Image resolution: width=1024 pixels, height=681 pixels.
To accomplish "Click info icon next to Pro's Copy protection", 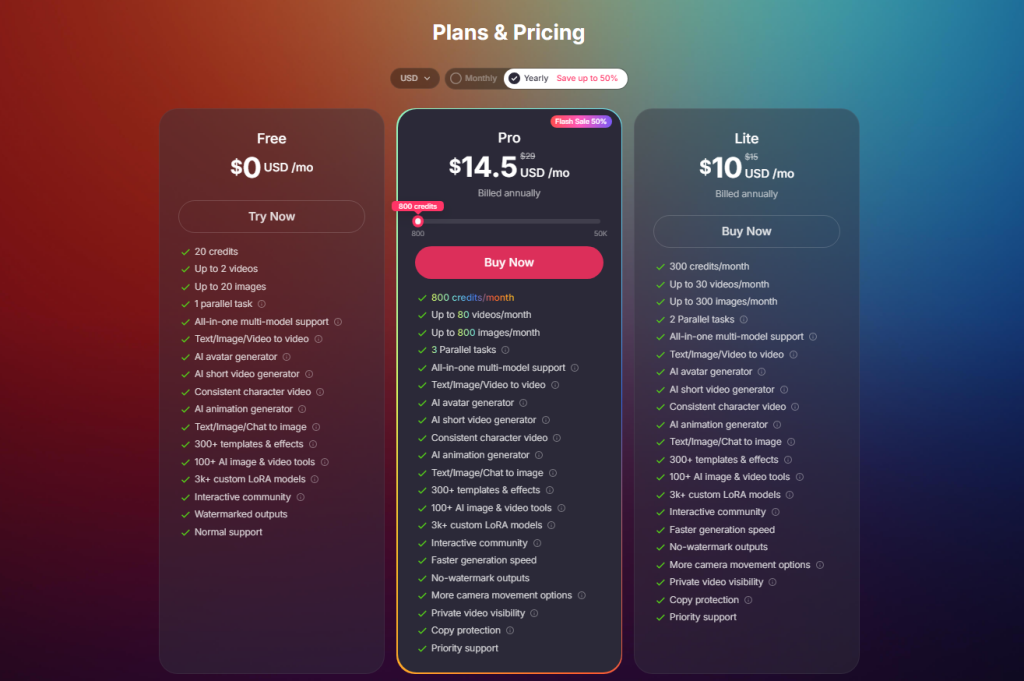I will (x=510, y=631).
